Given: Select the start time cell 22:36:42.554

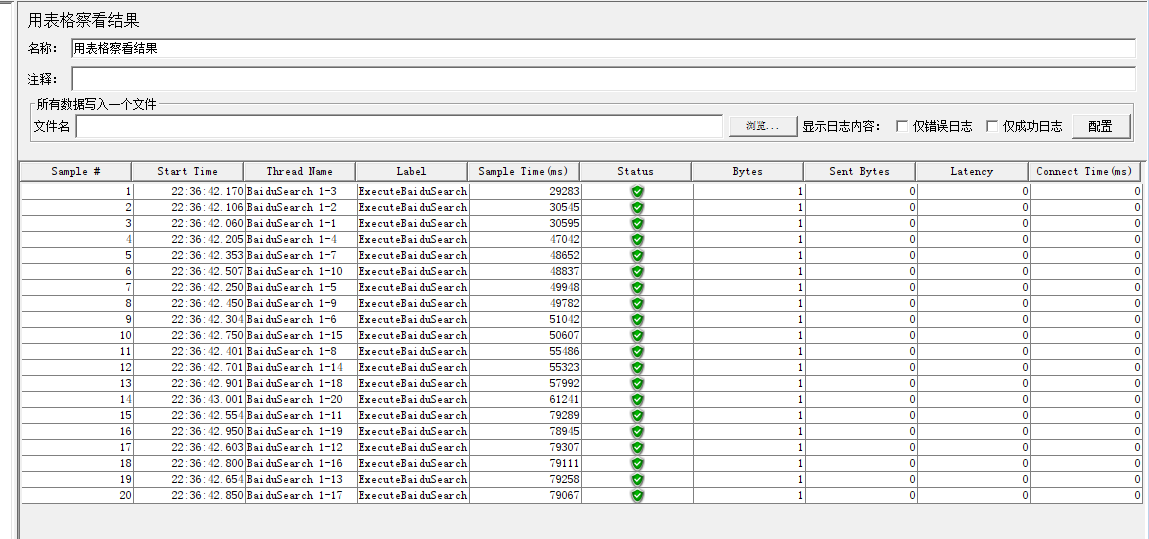Looking at the screenshot, I should coord(189,416).
